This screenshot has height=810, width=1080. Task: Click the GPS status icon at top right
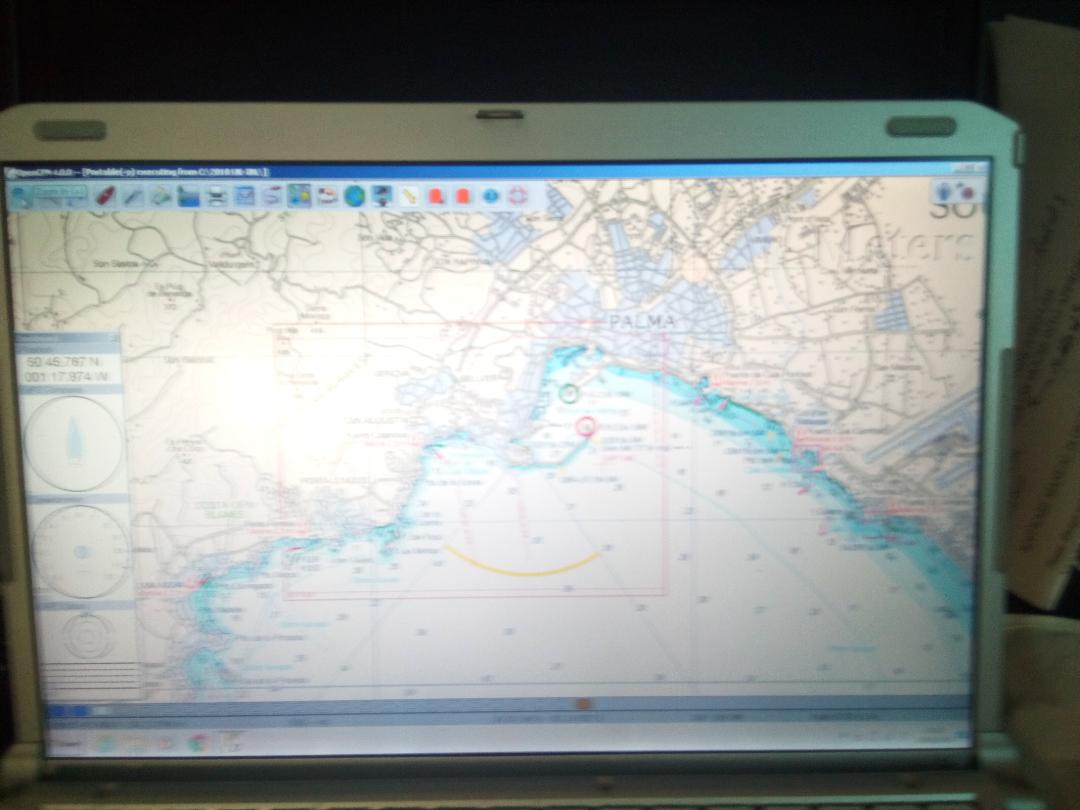957,191
